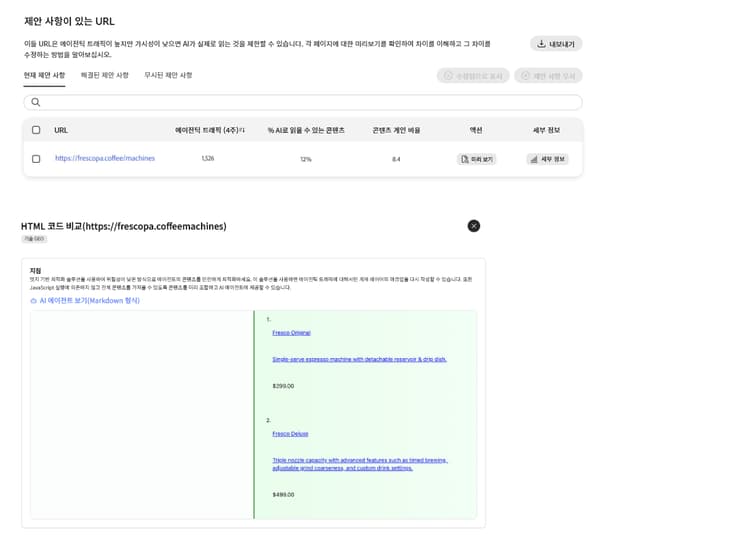The image size is (750, 538).
Task: Click the % AI로 읽을 수 있는 콘텐츠 header
Action: 306,130
